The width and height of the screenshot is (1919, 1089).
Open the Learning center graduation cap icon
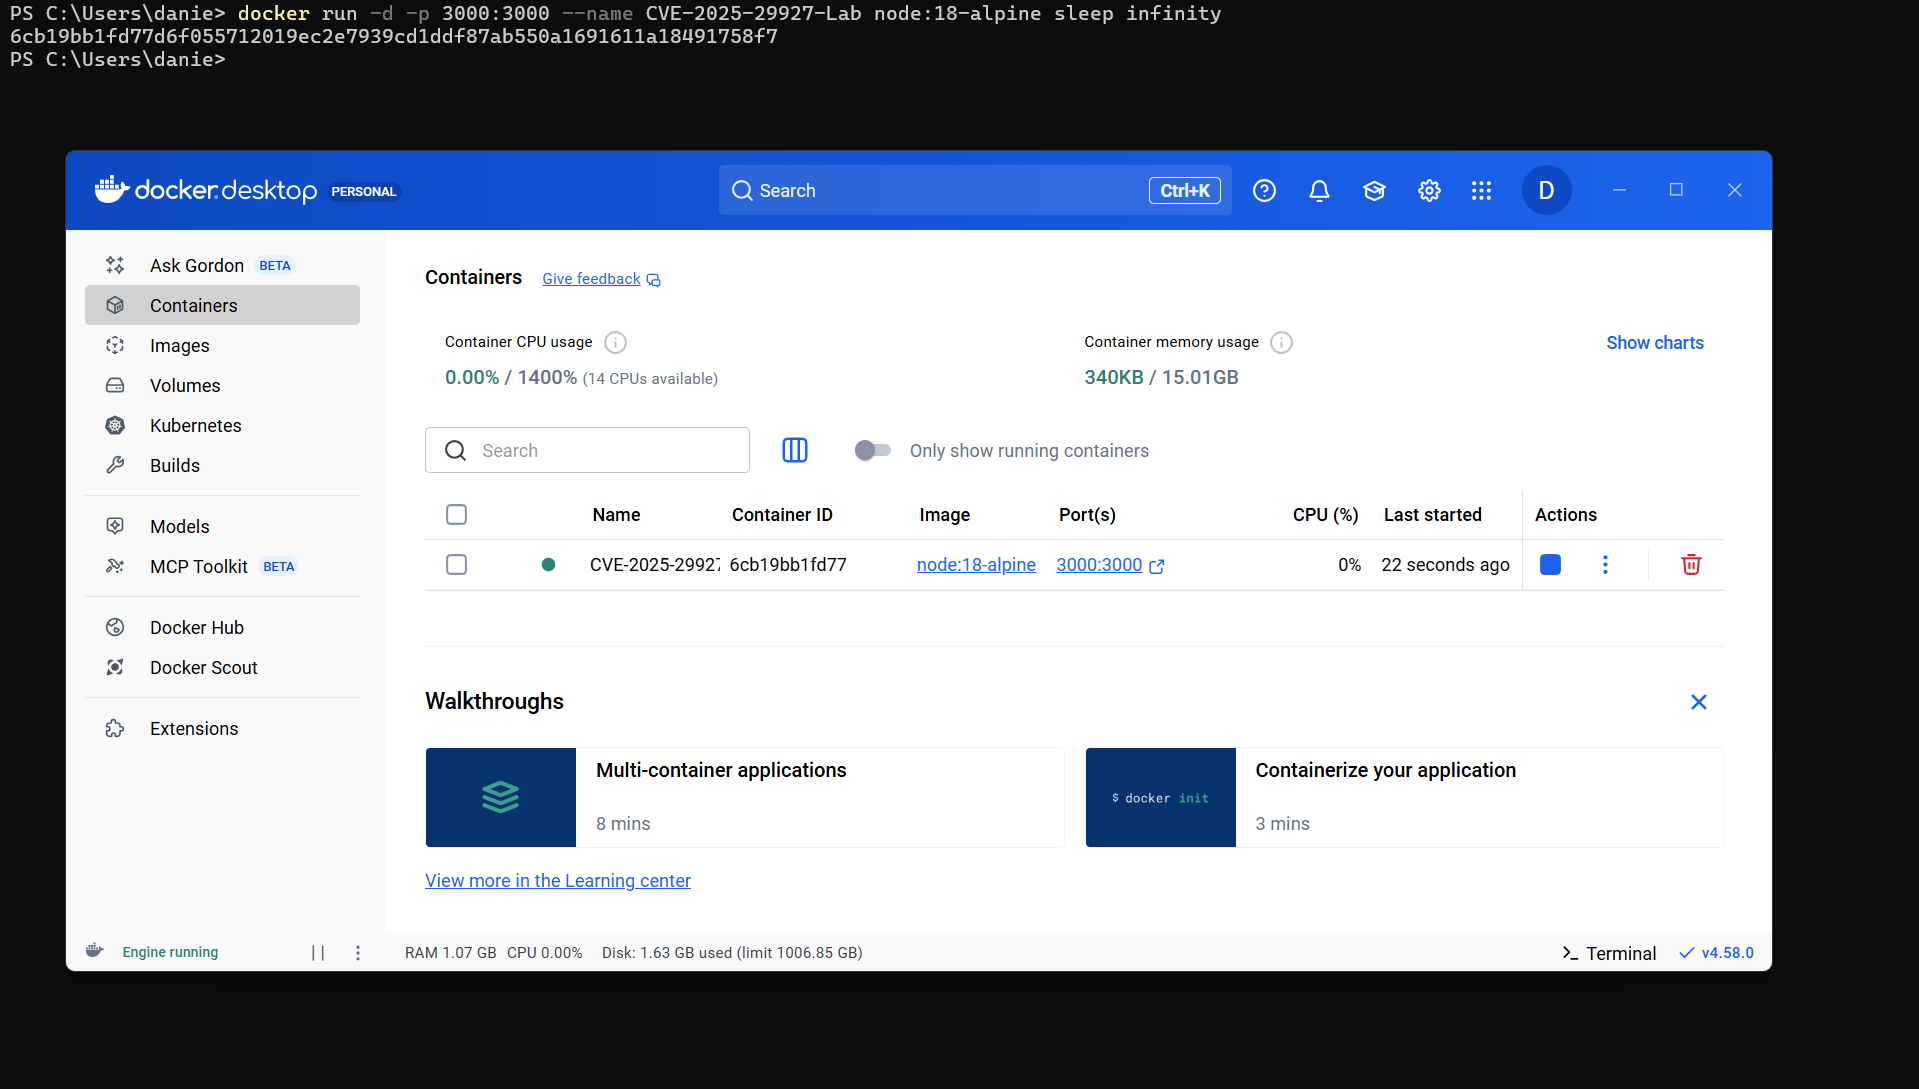pos(1374,191)
